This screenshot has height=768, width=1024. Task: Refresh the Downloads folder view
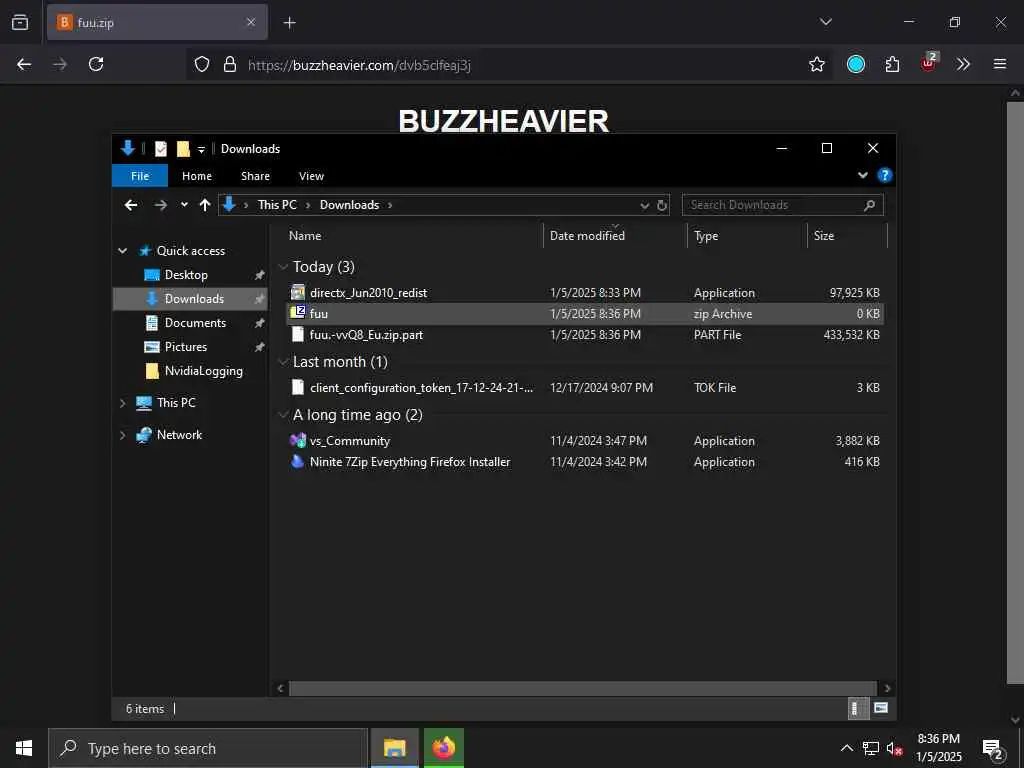click(662, 205)
